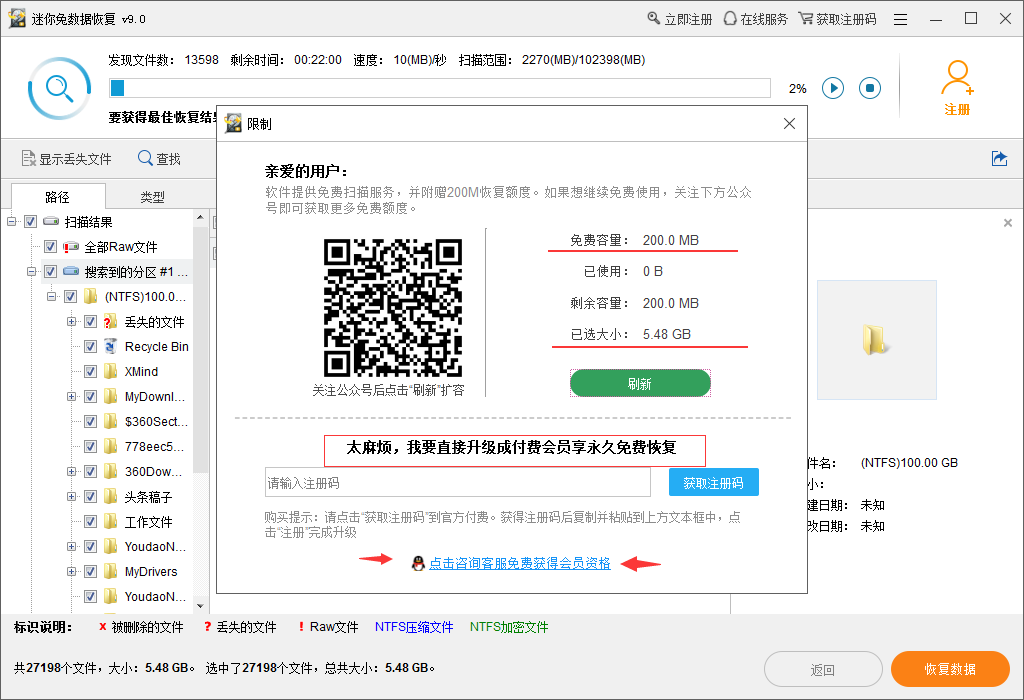
Task: Click the play/resume scan icon
Action: coord(833,88)
